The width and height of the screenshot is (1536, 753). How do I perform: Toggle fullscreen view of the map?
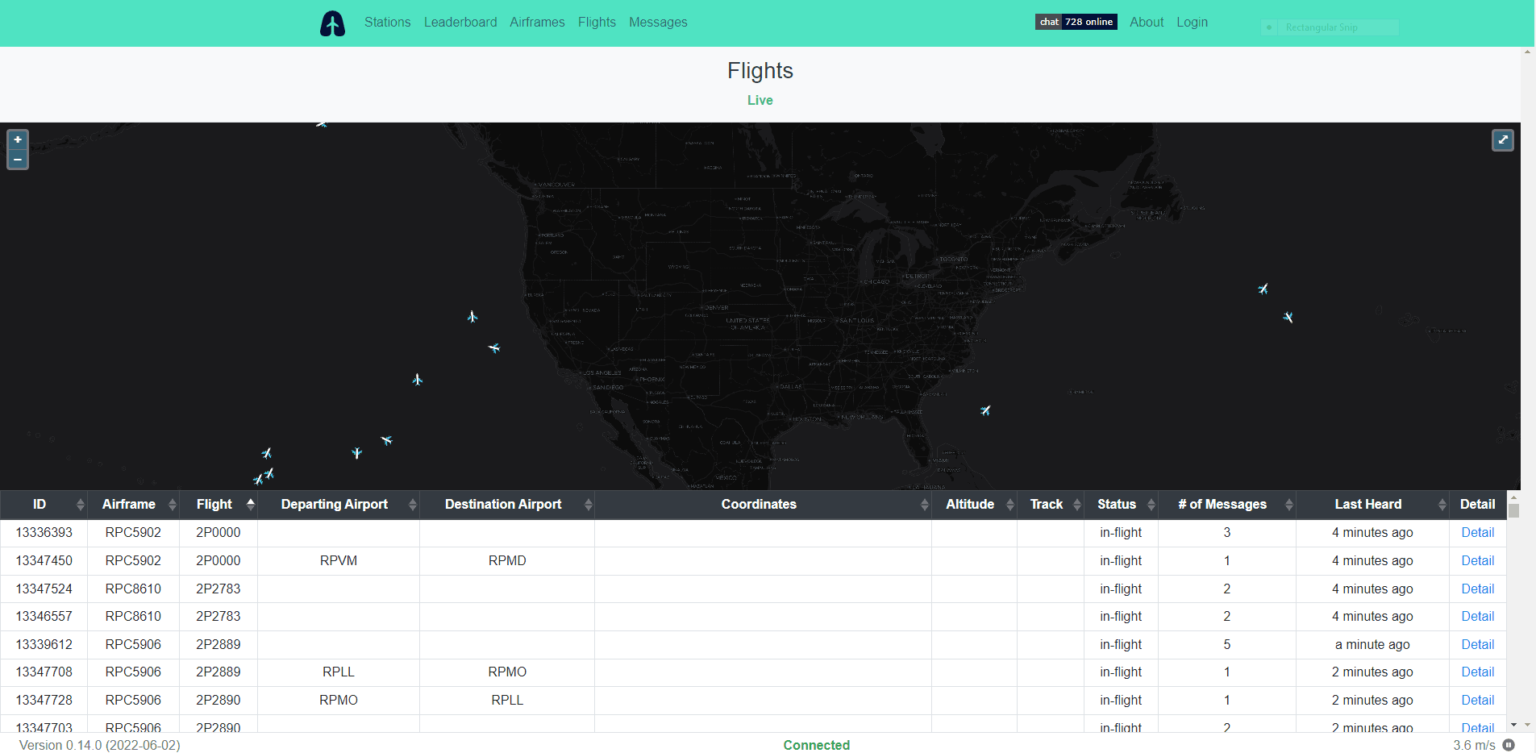click(1503, 140)
